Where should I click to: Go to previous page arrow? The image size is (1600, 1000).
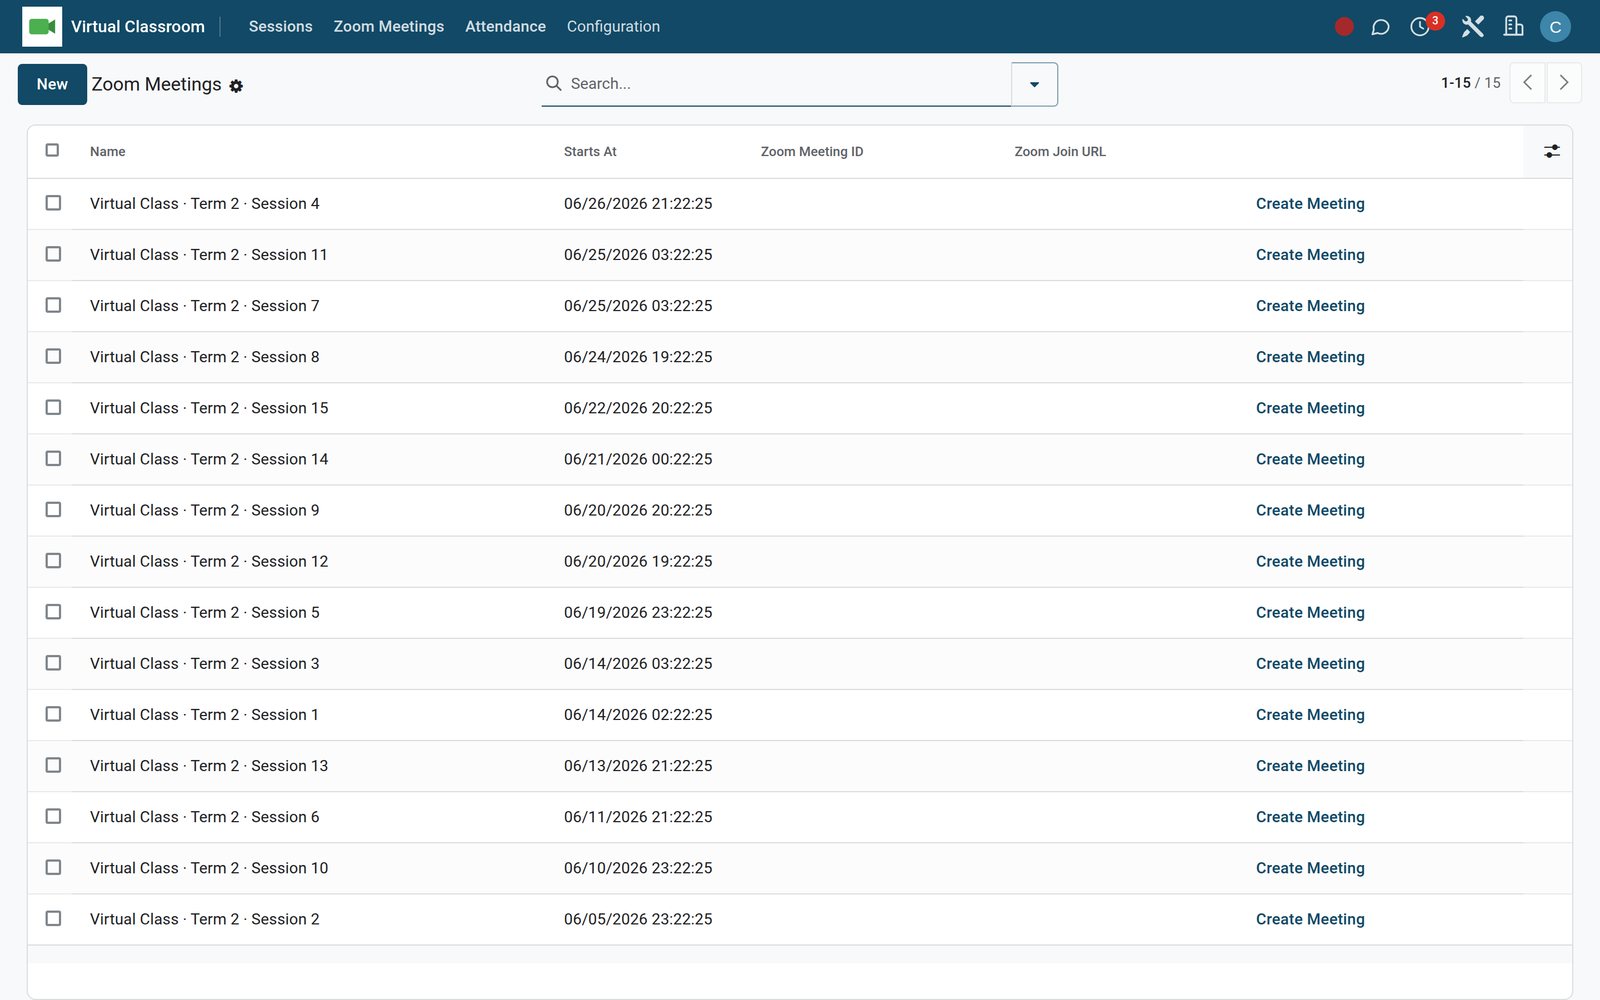[x=1527, y=83]
